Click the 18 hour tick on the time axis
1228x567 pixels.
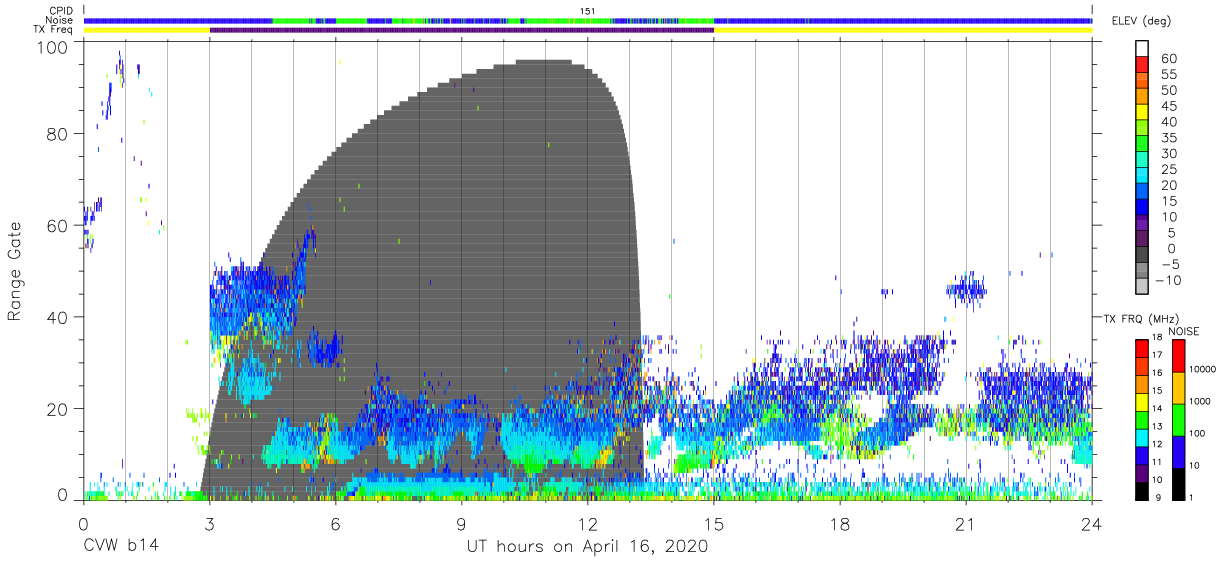click(x=840, y=525)
